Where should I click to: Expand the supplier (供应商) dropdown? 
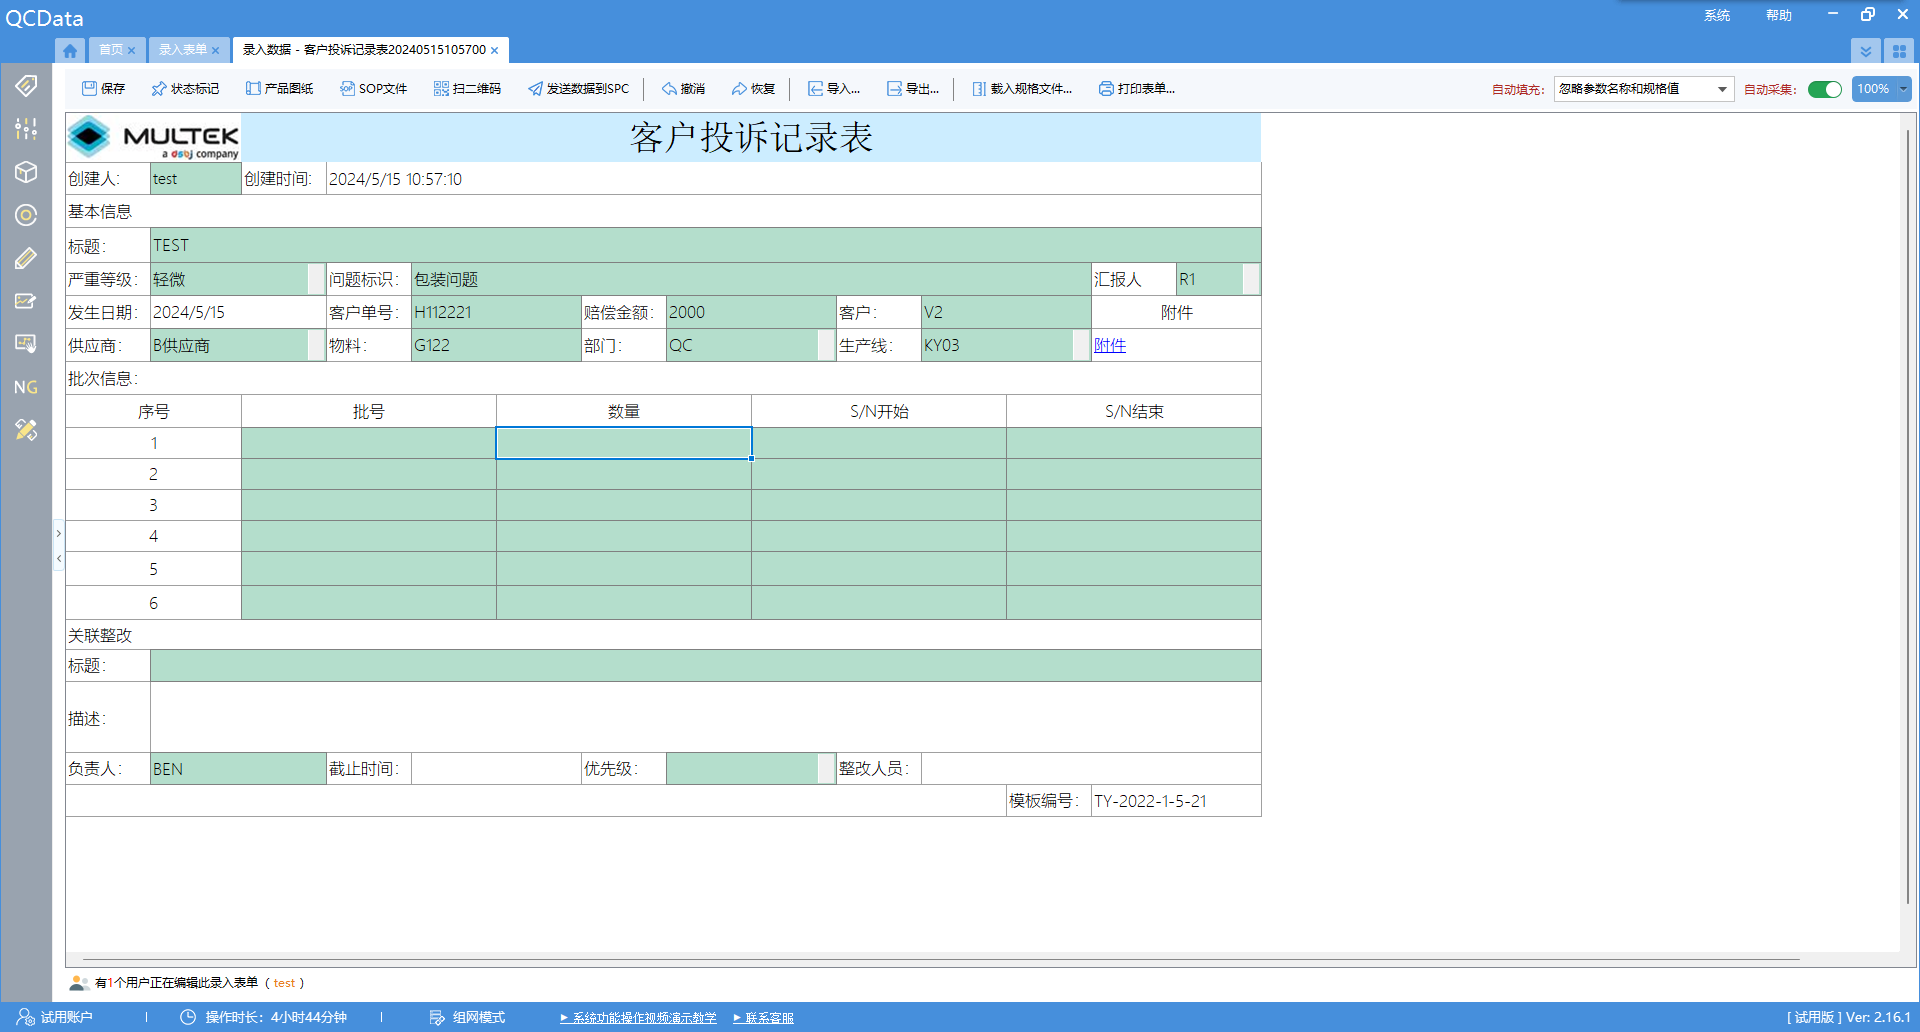coord(316,346)
